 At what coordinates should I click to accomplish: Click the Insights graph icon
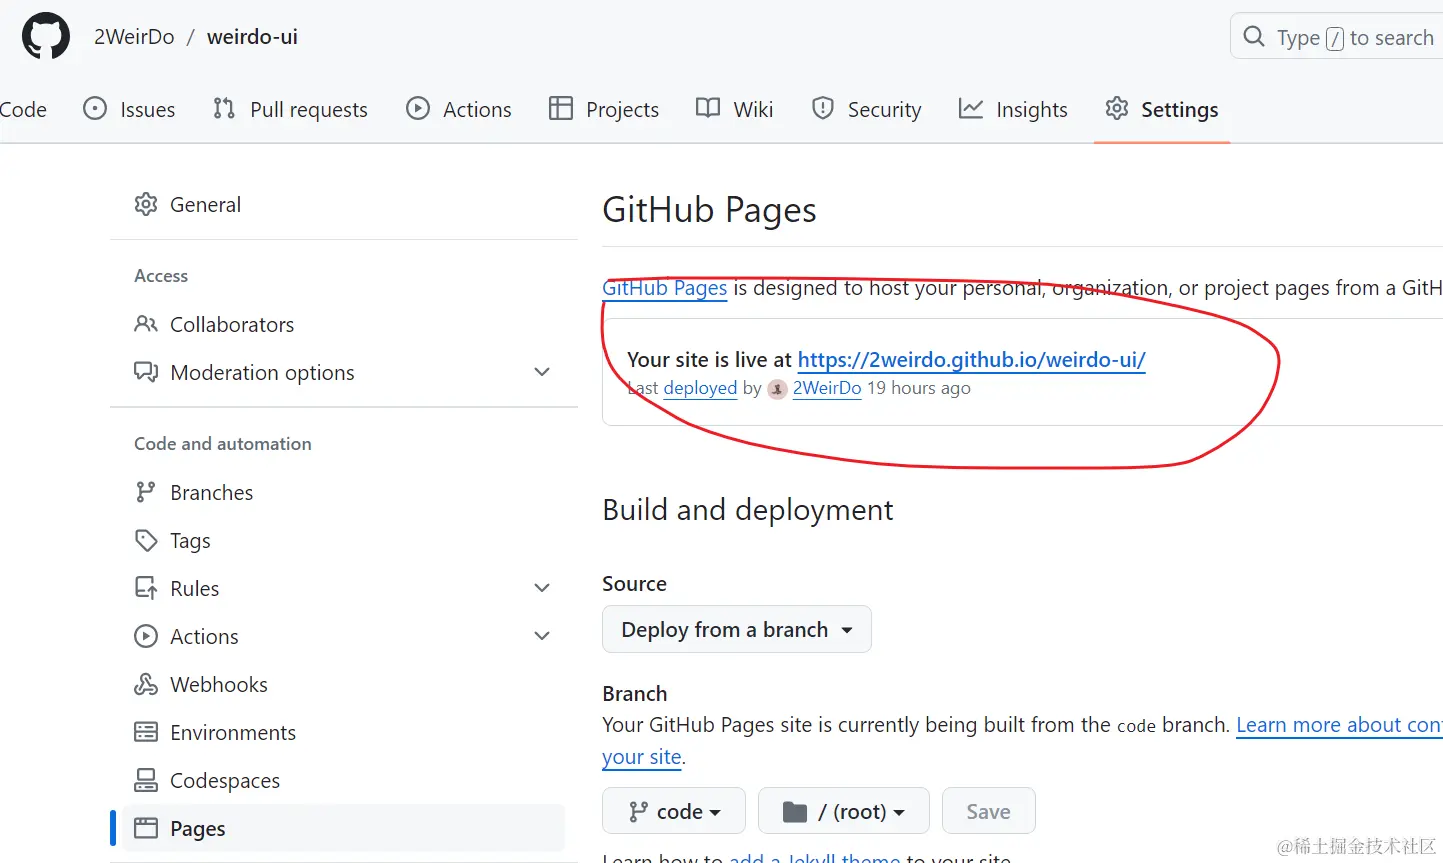971,108
